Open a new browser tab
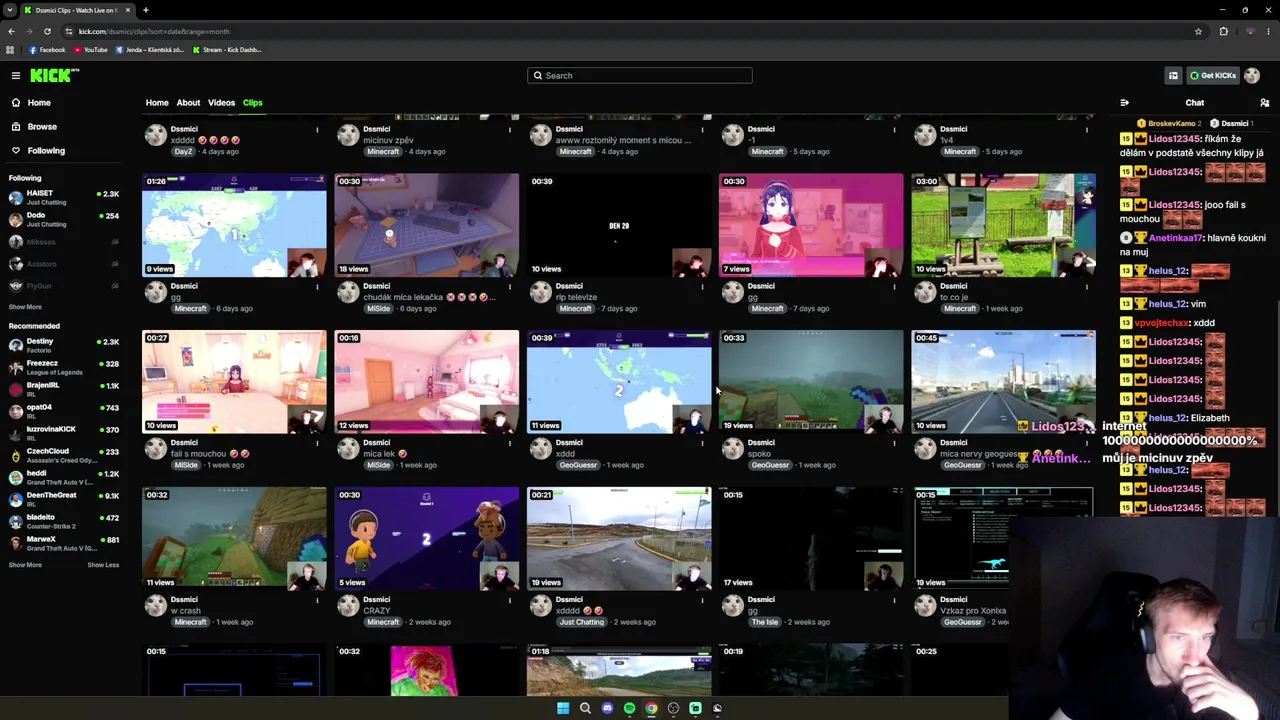 pos(145,10)
